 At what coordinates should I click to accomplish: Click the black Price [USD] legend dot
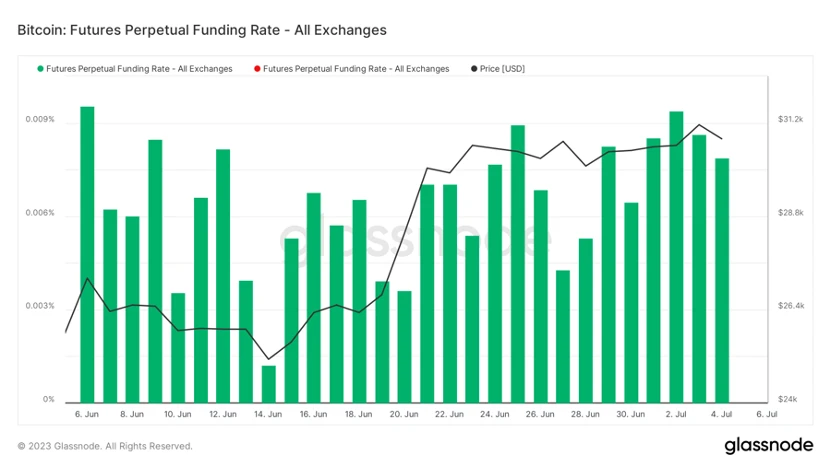tap(473, 69)
